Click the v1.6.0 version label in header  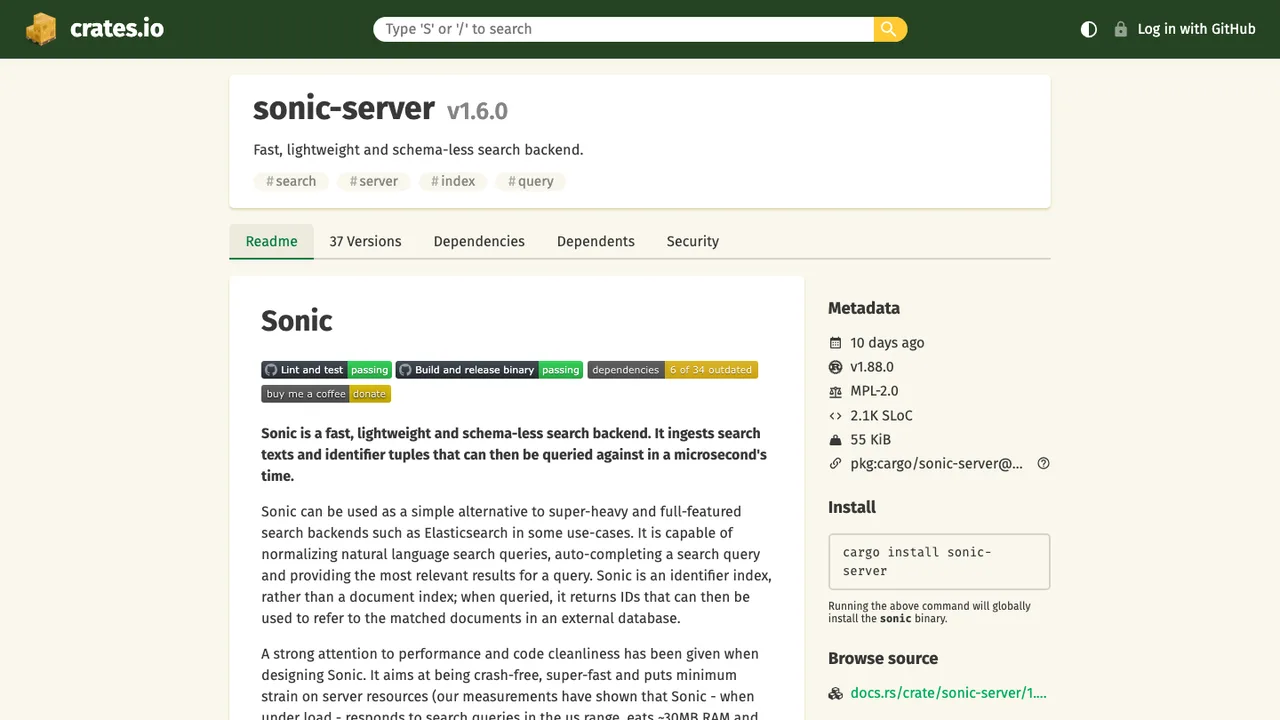pyautogui.click(x=477, y=111)
